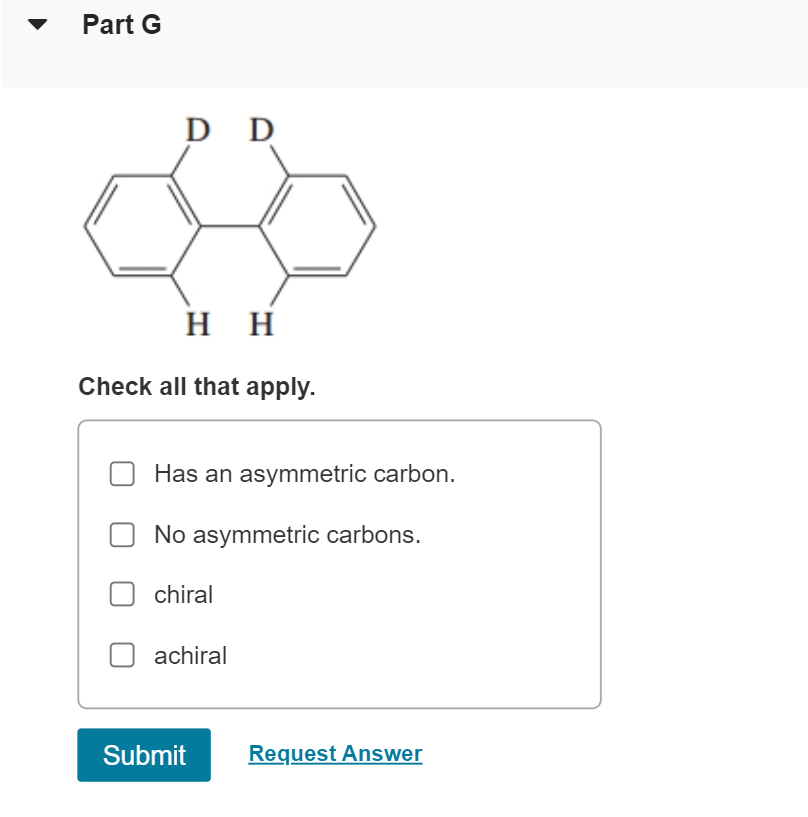The height and width of the screenshot is (817, 808).
Task: Click the 'Check all that apply.' instruction
Action: (197, 387)
